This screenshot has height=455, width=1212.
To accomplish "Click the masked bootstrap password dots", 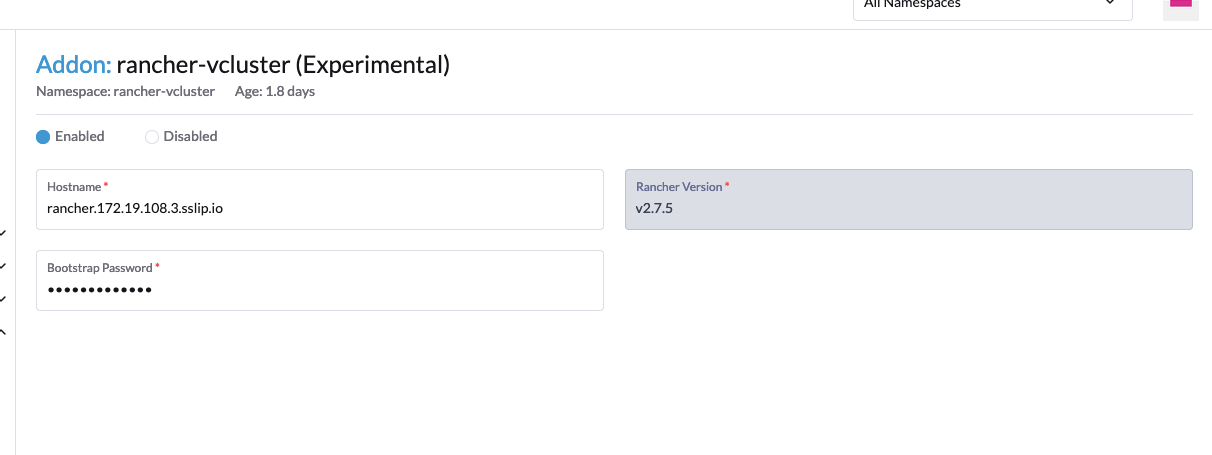I will (x=99, y=290).
